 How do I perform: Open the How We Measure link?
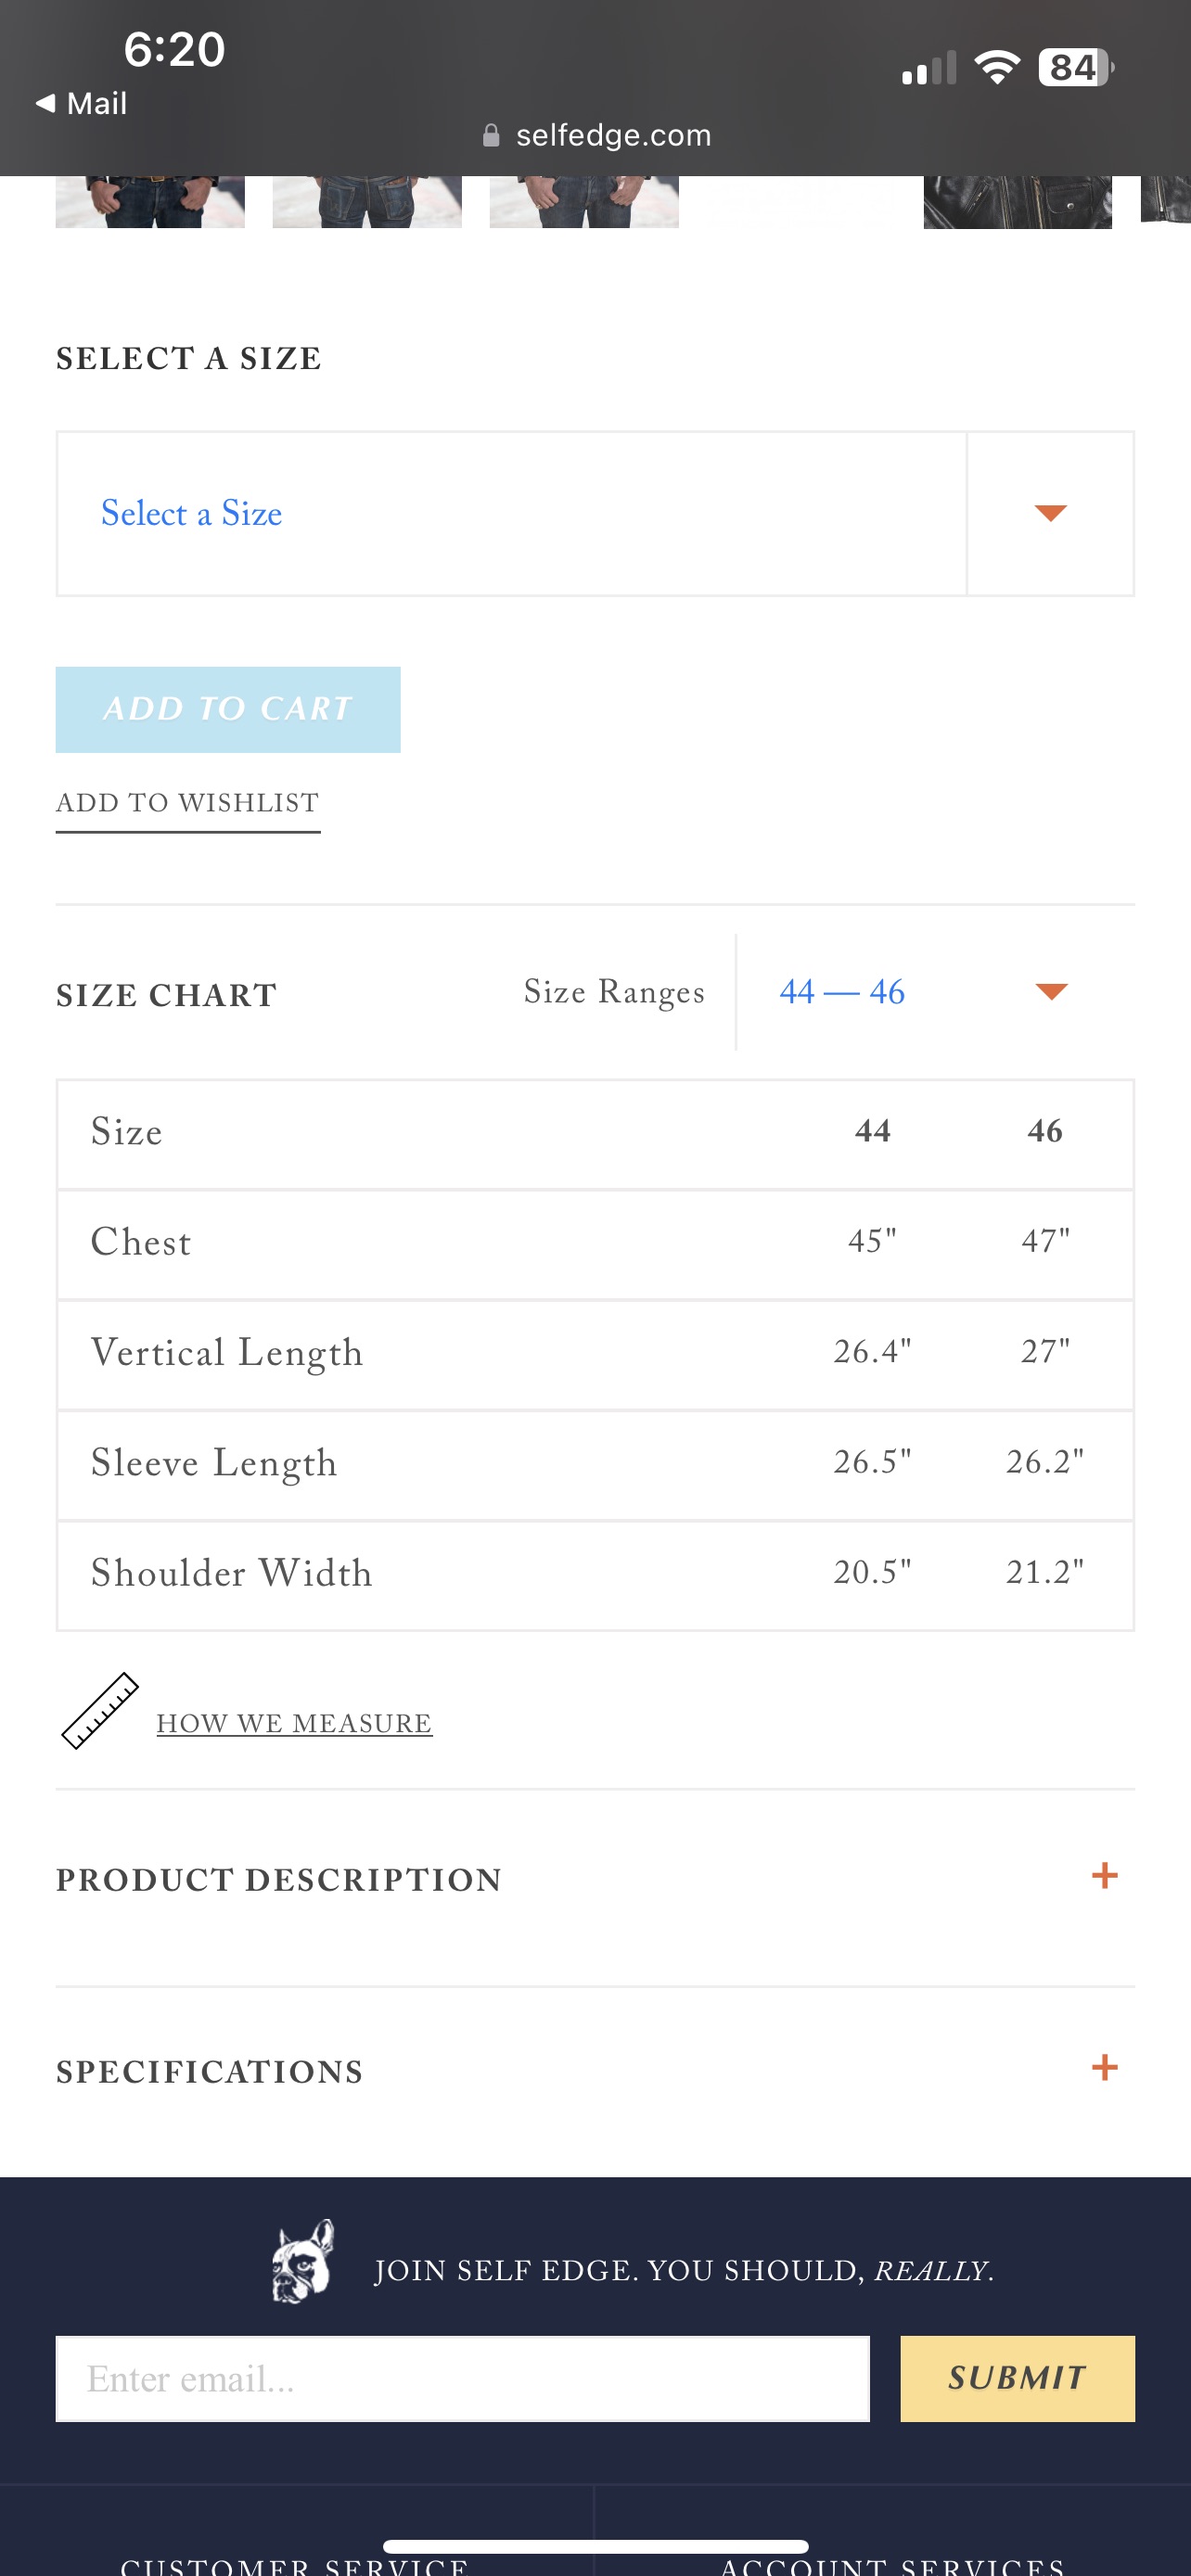coord(294,1723)
